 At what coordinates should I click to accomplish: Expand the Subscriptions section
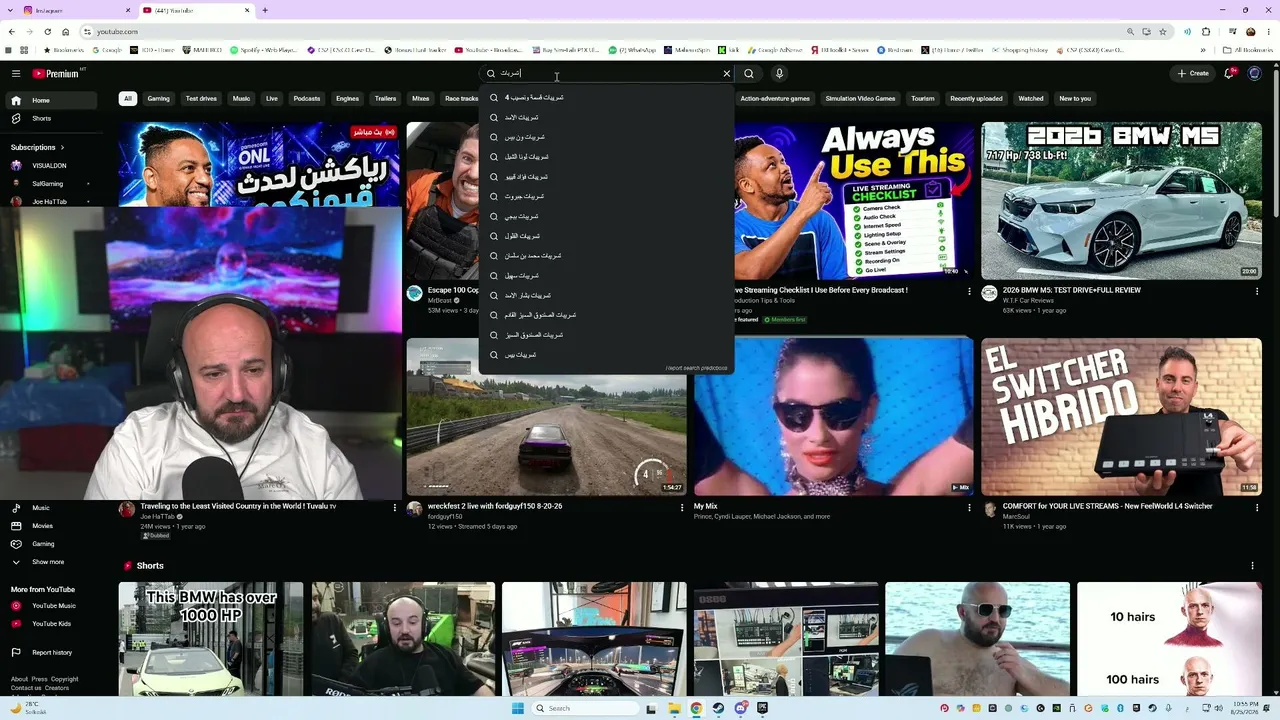(38, 147)
